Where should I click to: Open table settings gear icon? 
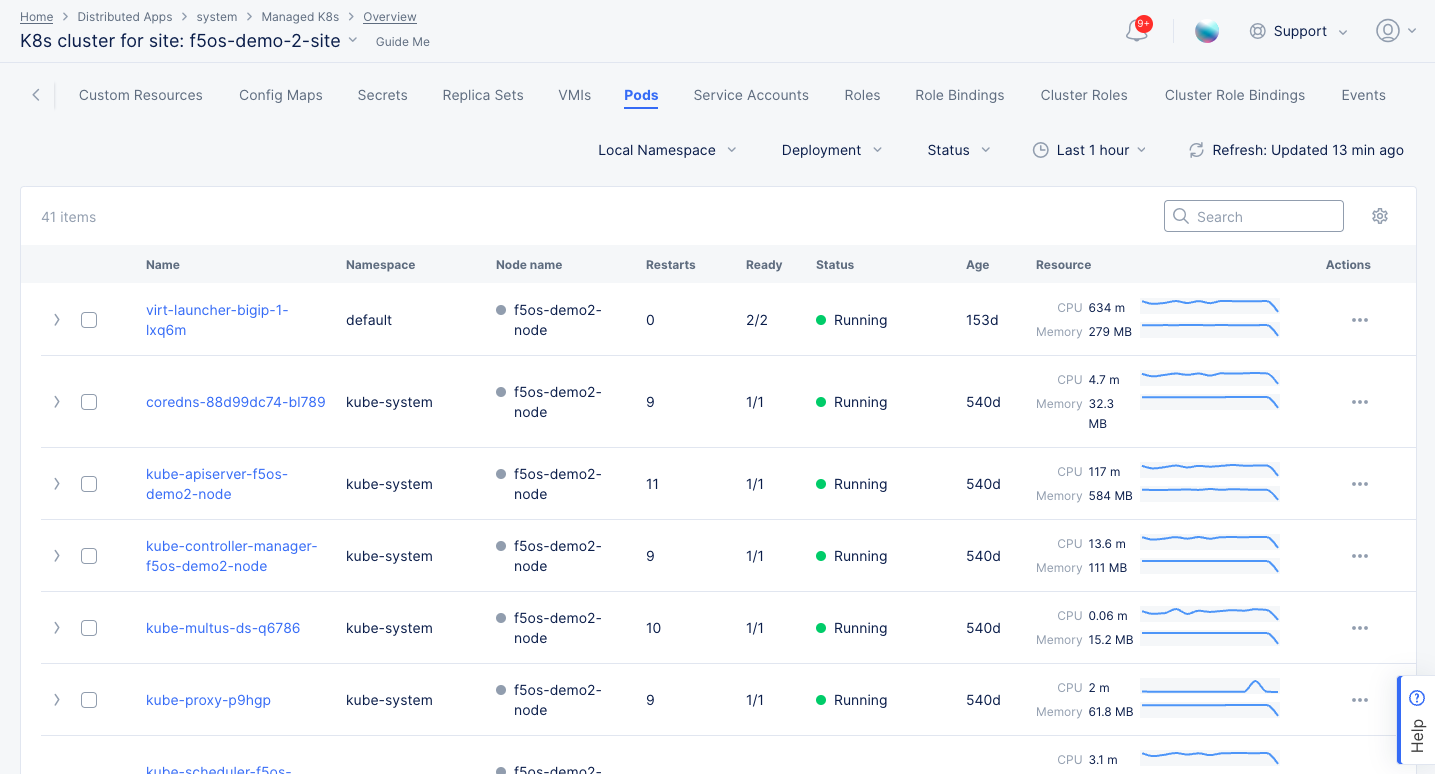pos(1380,216)
